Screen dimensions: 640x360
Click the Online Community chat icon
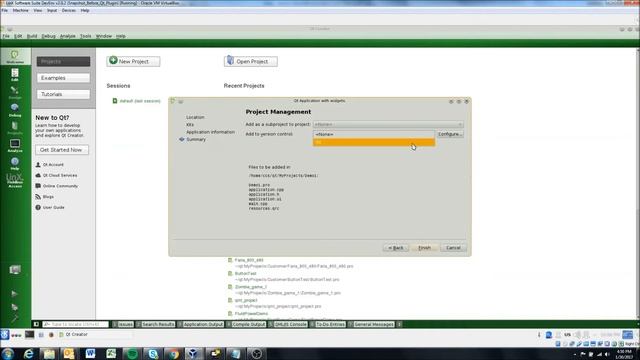[x=38, y=186]
